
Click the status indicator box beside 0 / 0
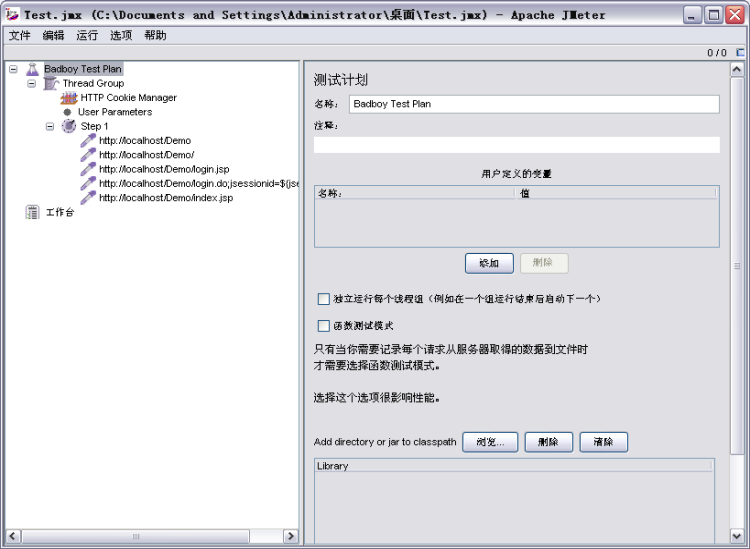(x=740, y=52)
